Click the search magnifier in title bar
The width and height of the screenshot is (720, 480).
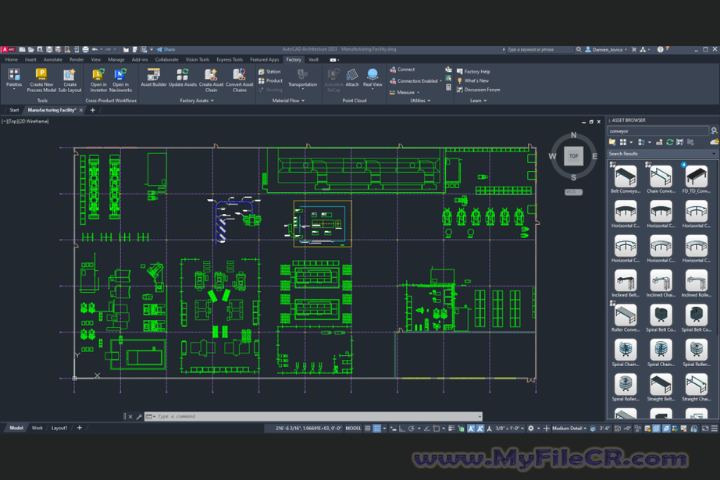coord(579,50)
